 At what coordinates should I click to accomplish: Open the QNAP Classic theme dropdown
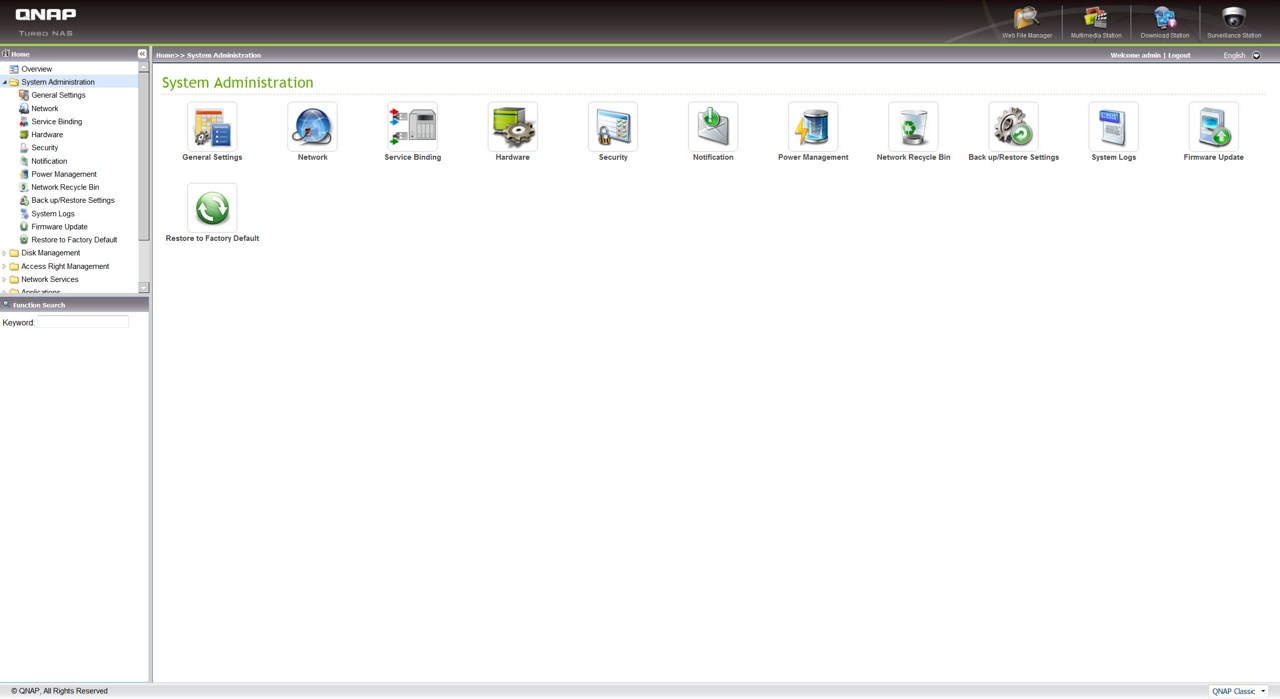point(1239,691)
